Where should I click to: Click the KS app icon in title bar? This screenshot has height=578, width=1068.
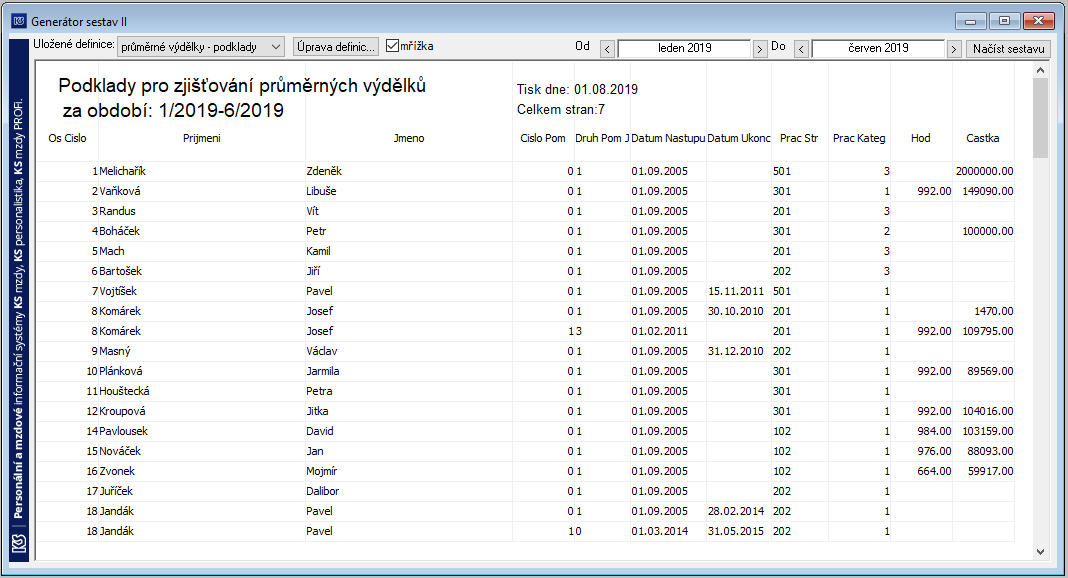tap(19, 21)
